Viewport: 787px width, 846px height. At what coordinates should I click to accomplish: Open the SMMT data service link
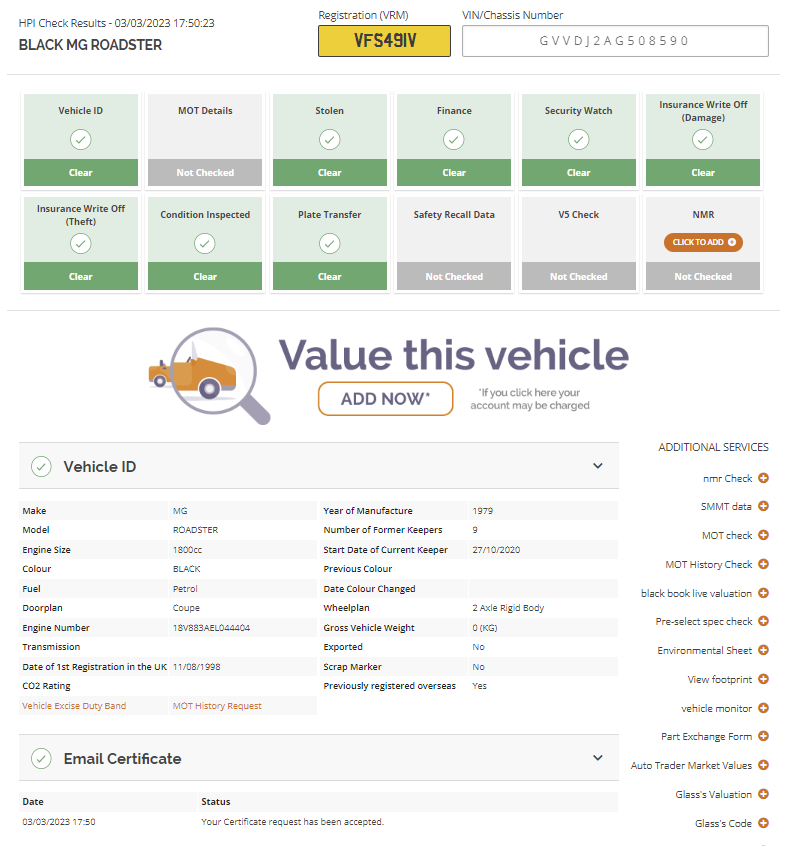[726, 507]
